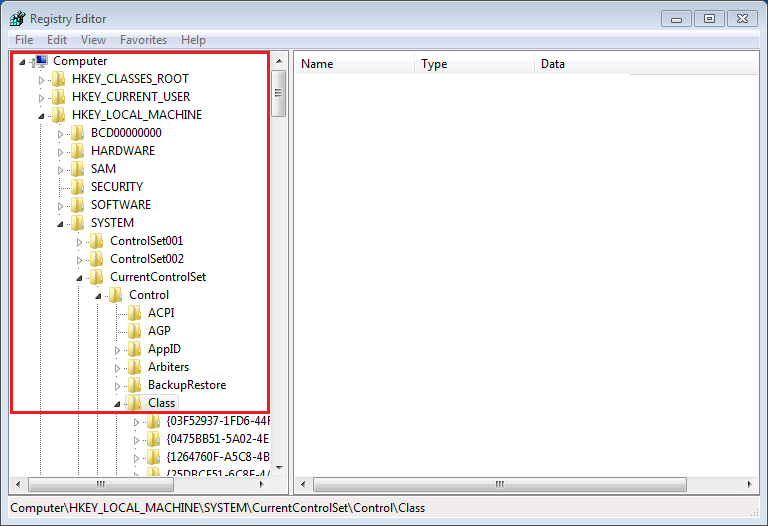Click the tree pane scroll down arrow
The image size is (768, 526).
[279, 468]
